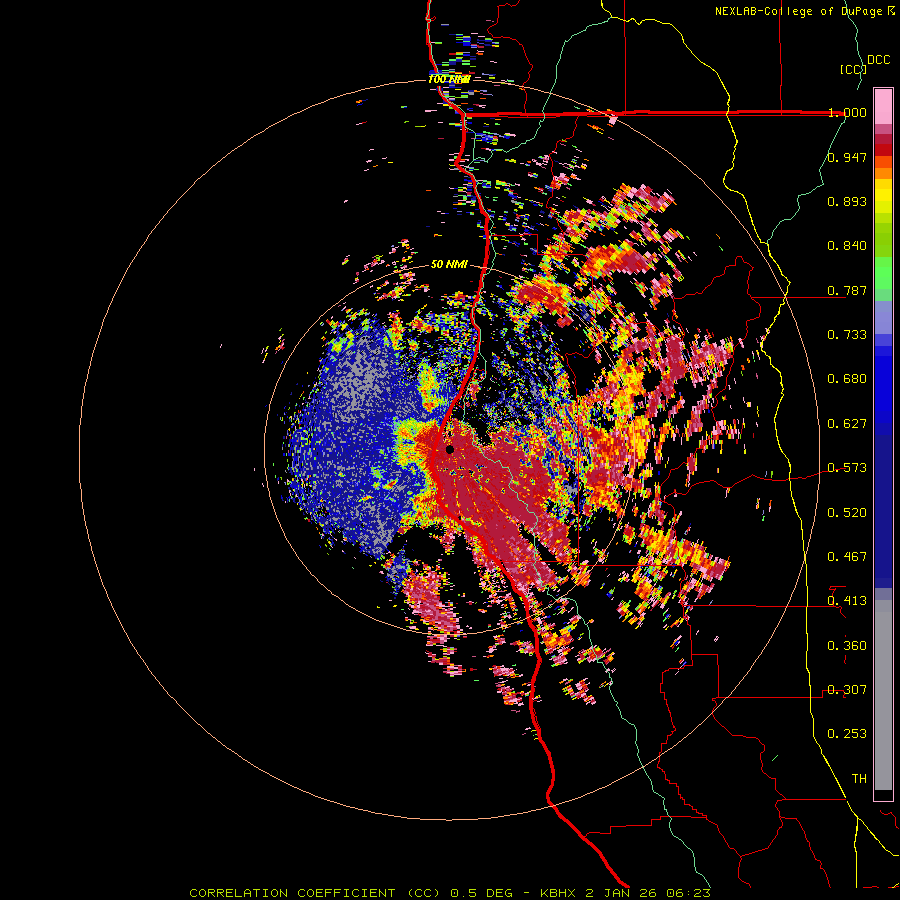Click the 0.467 scale value
The height and width of the screenshot is (900, 900).
pyautogui.click(x=847, y=557)
